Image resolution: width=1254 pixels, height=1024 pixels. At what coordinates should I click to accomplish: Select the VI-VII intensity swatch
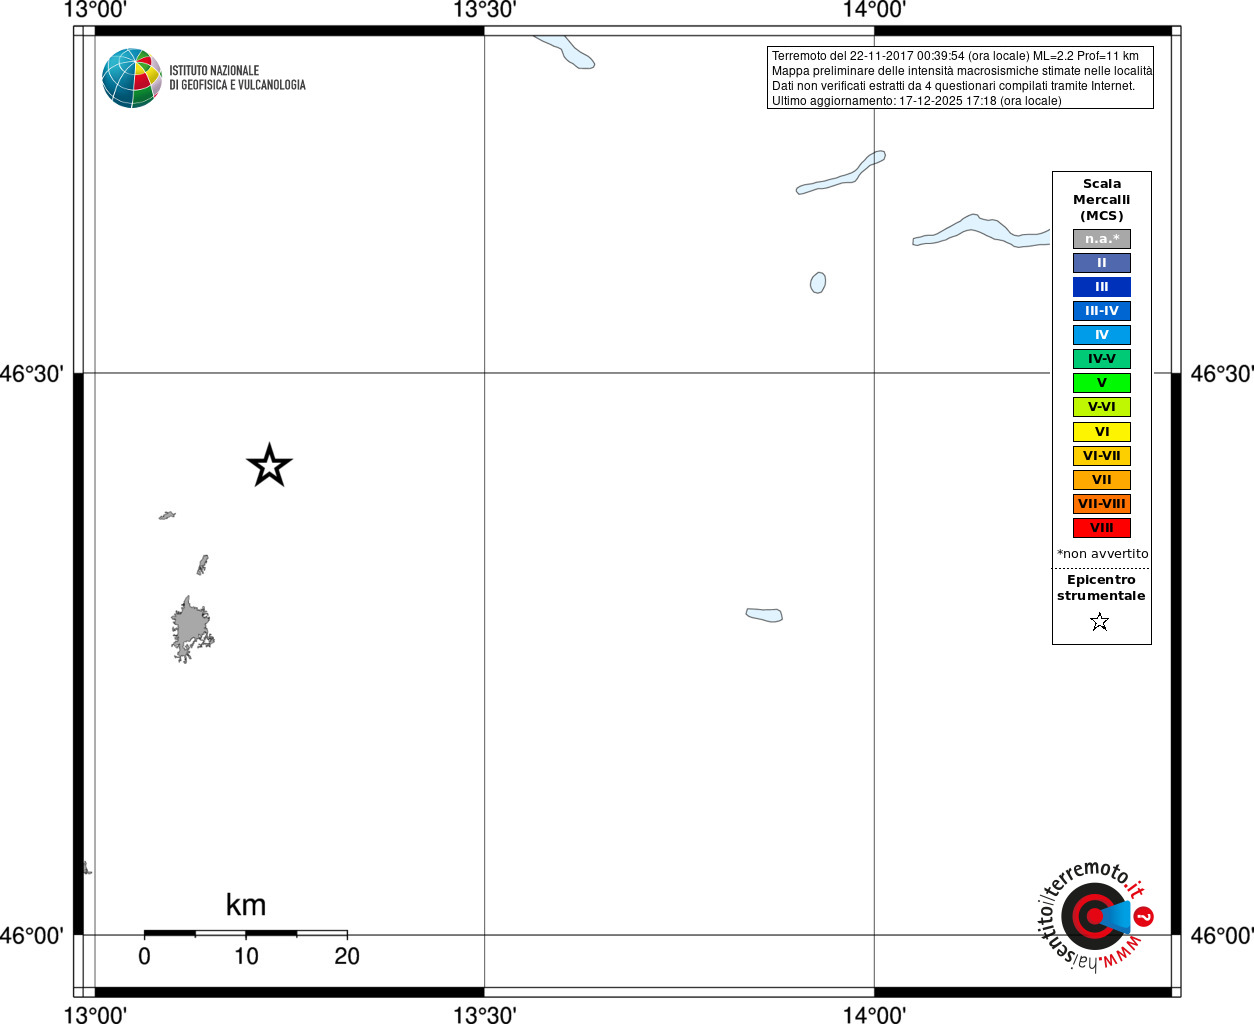[1102, 456]
